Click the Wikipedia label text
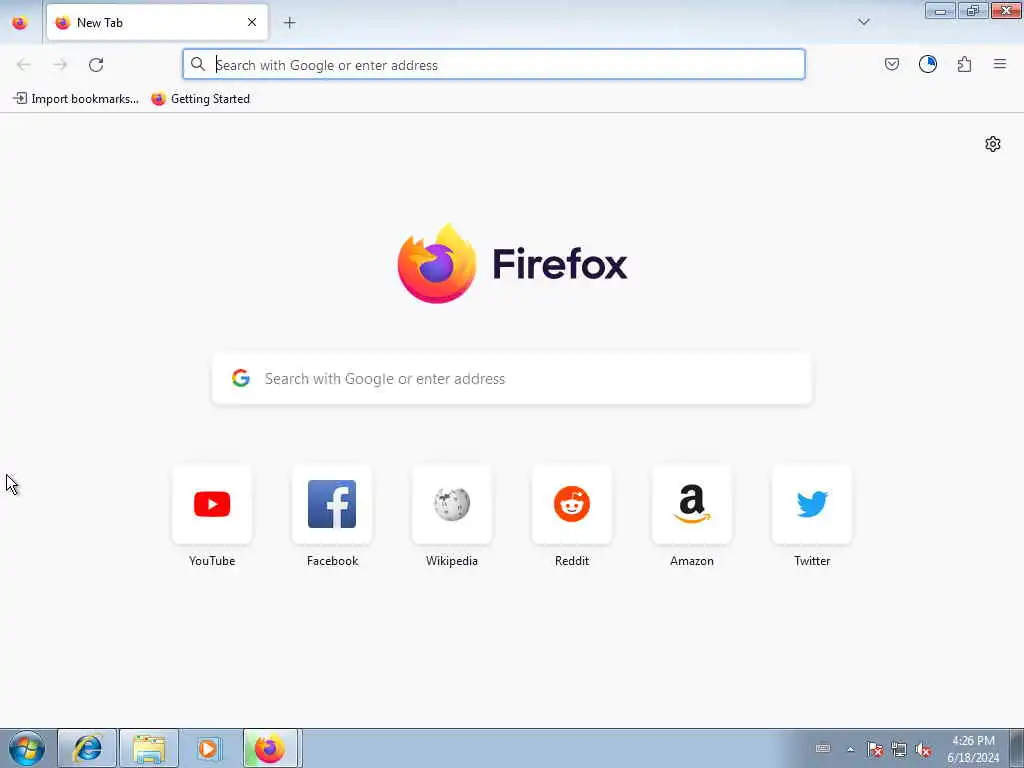 pos(452,561)
